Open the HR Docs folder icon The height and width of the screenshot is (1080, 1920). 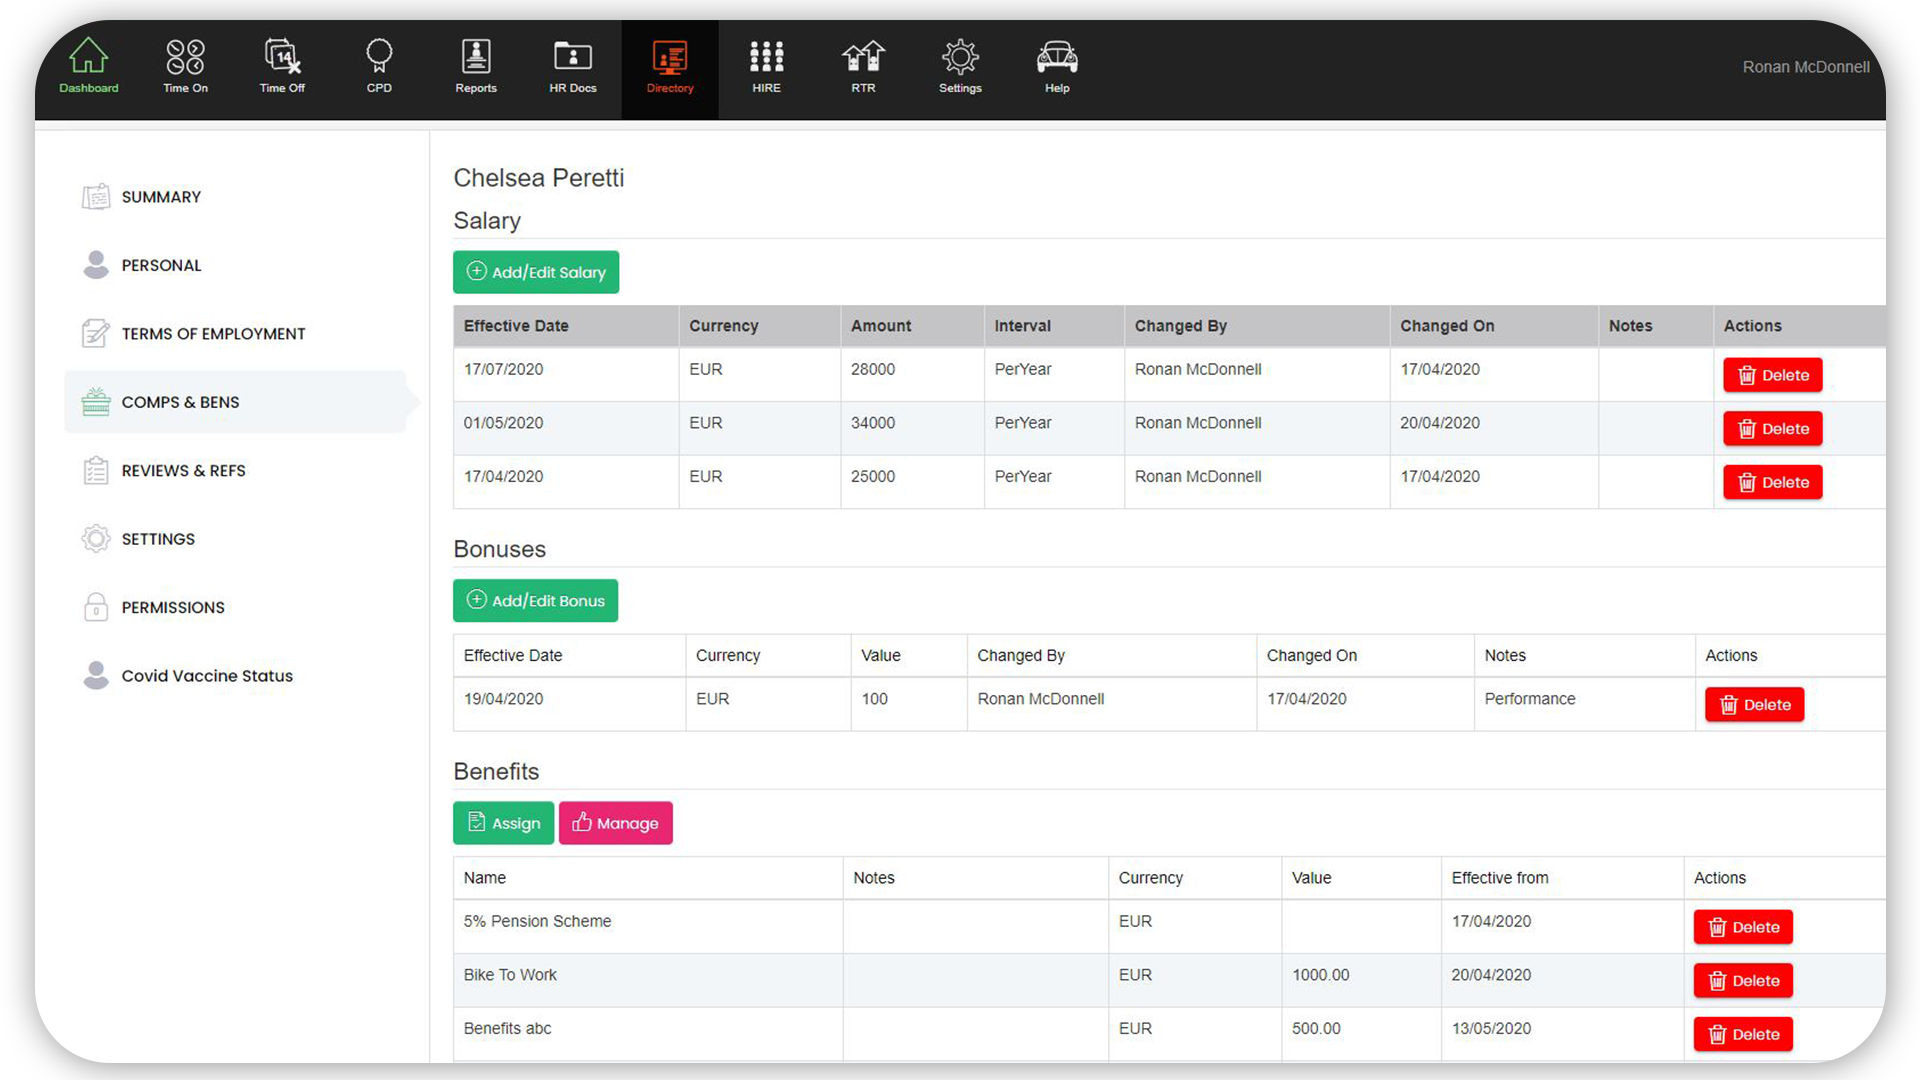pyautogui.click(x=573, y=56)
